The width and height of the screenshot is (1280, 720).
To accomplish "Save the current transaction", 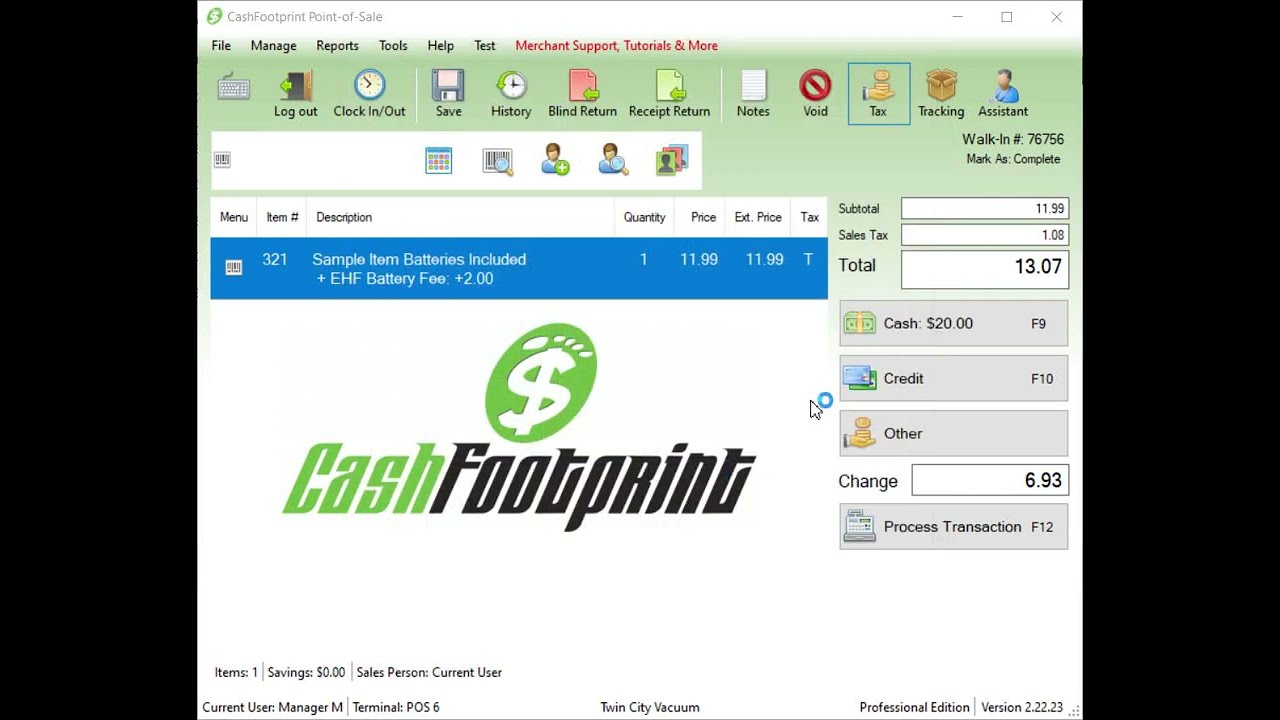I will tap(448, 94).
